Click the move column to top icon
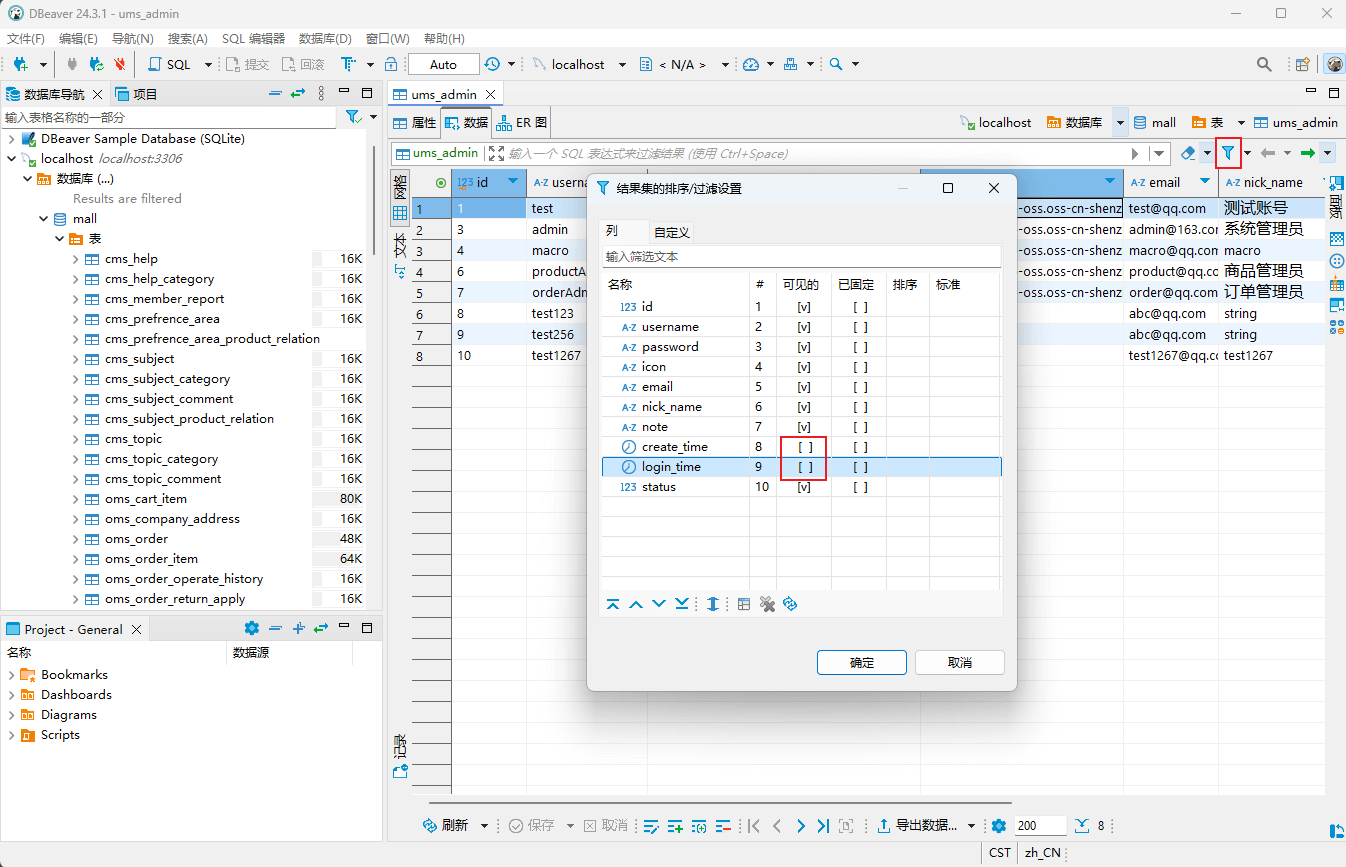The width and height of the screenshot is (1346, 867). click(x=613, y=604)
